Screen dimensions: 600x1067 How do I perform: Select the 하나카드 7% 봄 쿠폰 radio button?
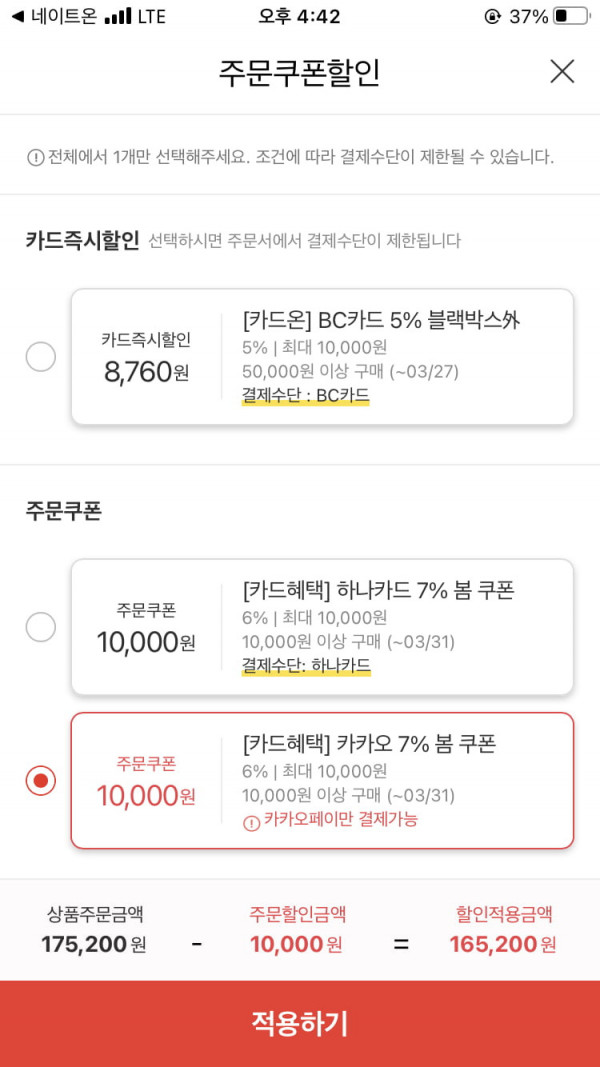point(41,627)
